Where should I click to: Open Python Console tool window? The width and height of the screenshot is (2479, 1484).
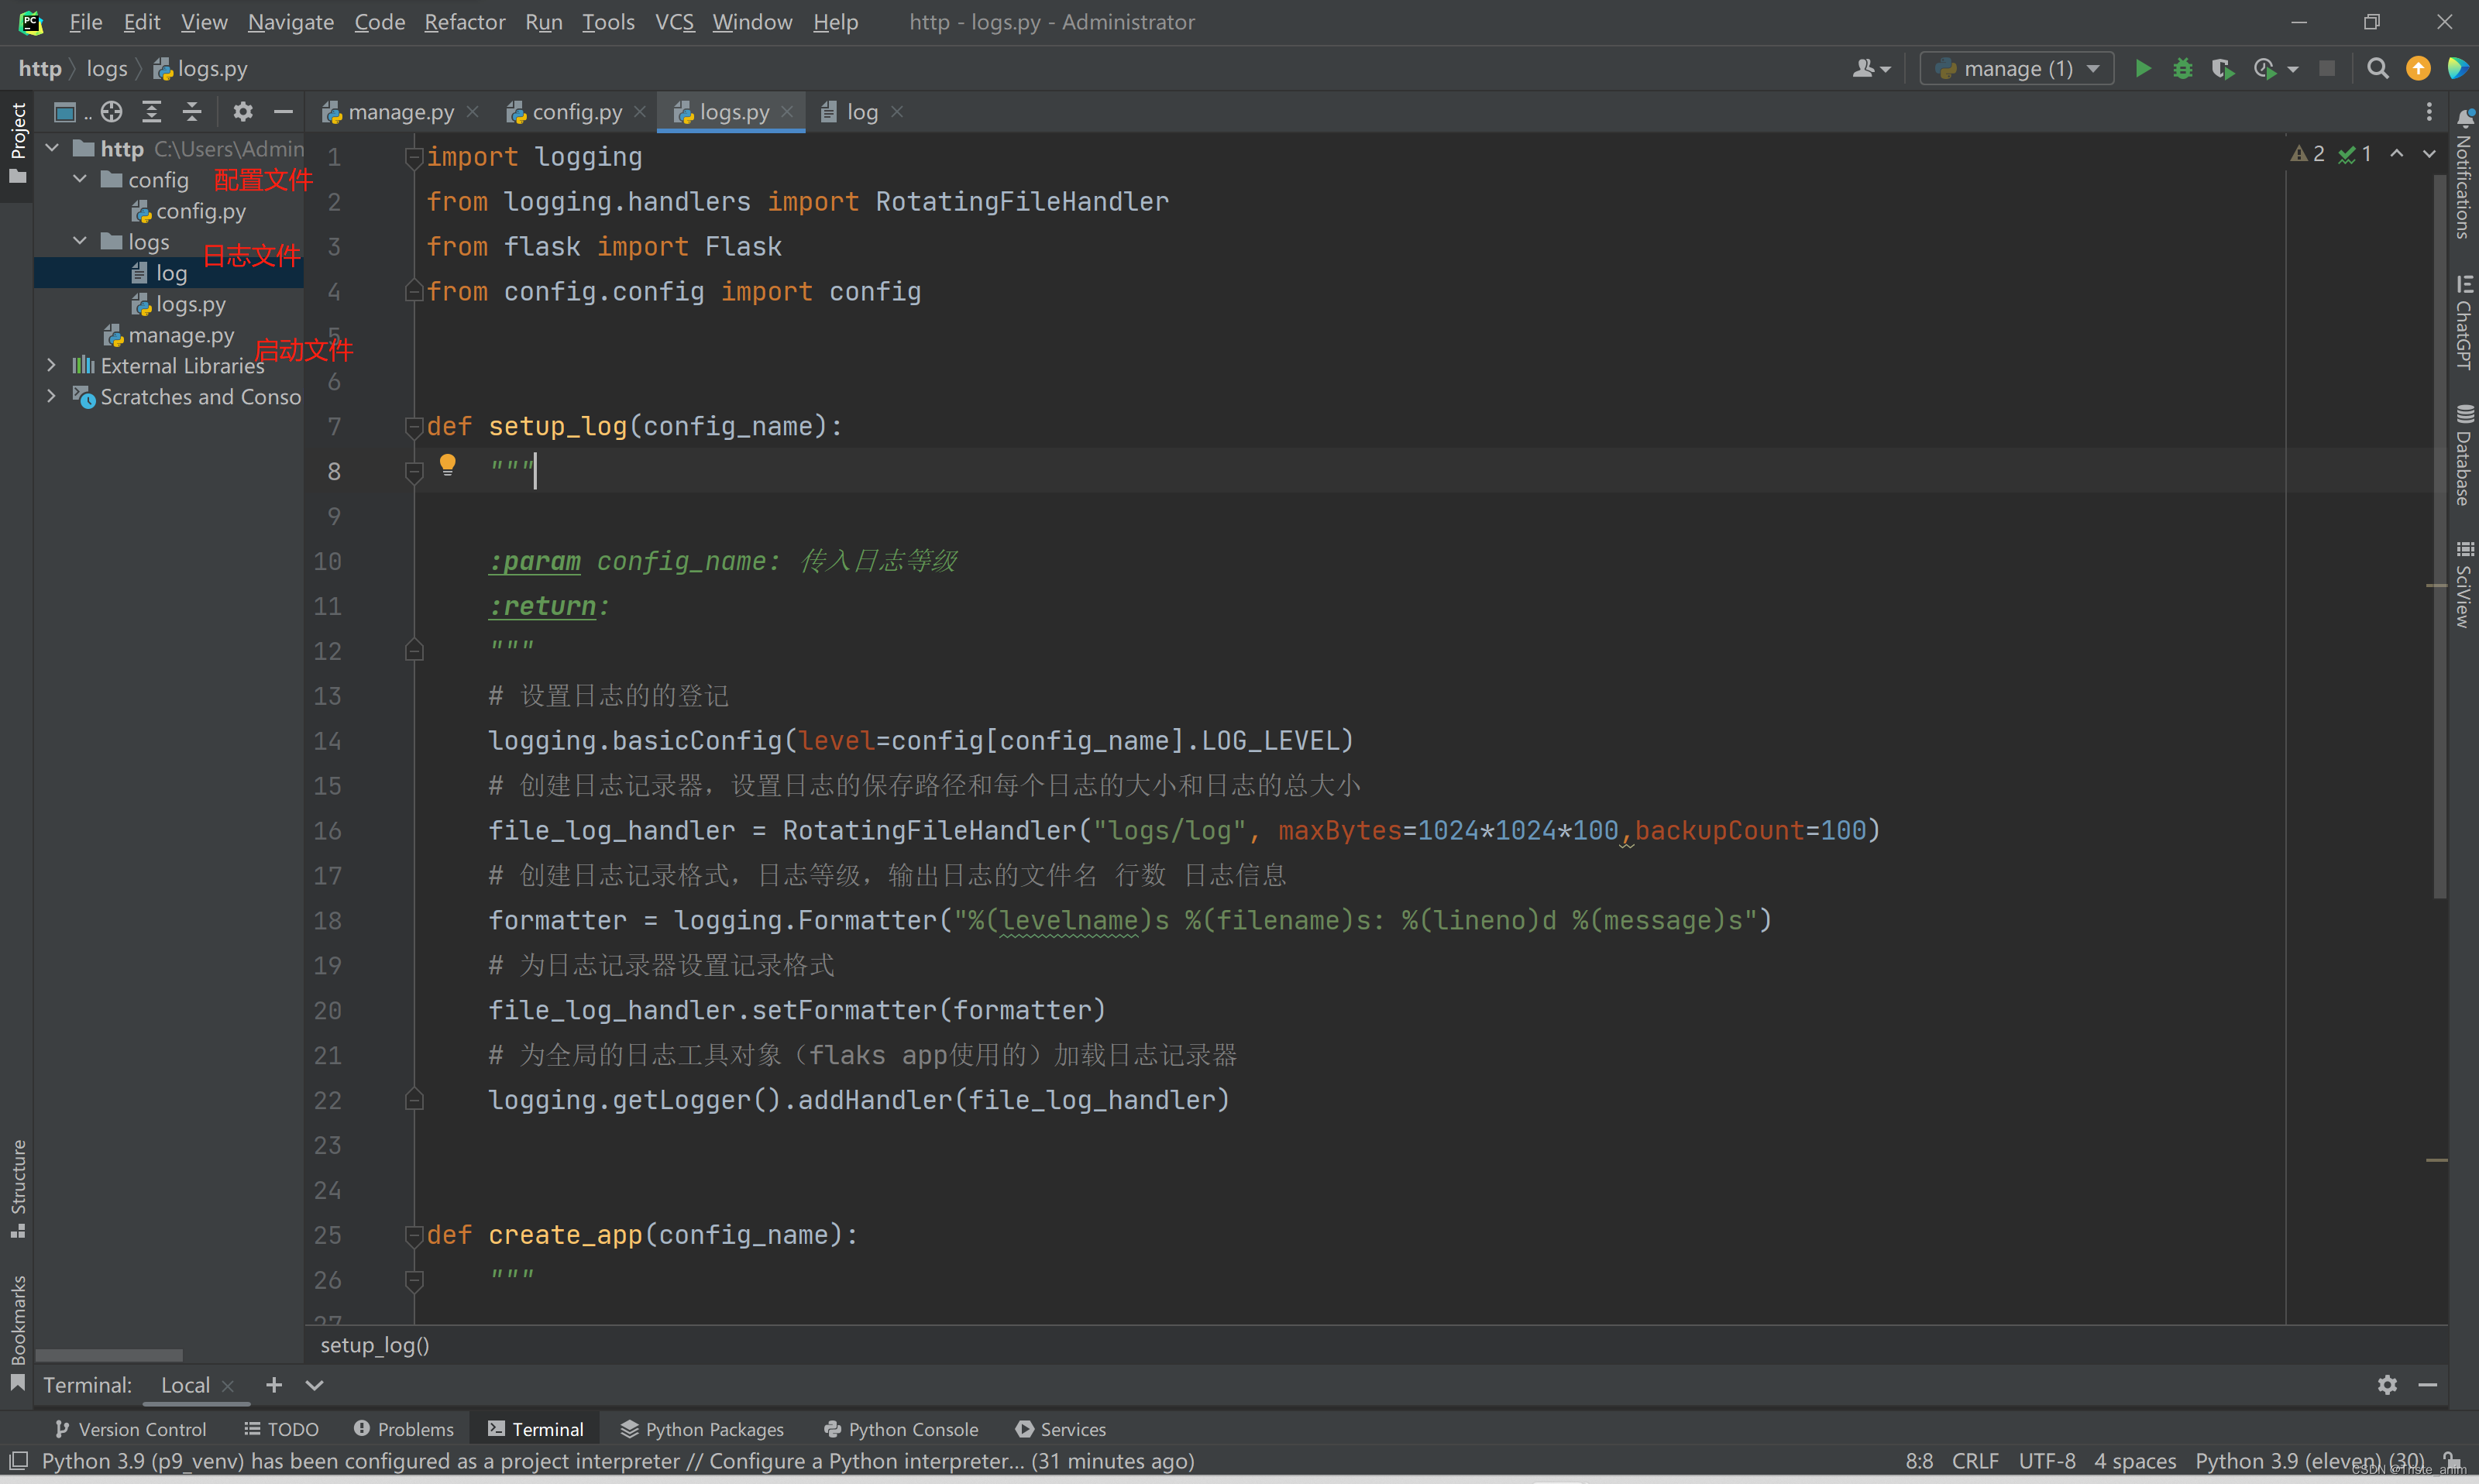click(x=901, y=1429)
